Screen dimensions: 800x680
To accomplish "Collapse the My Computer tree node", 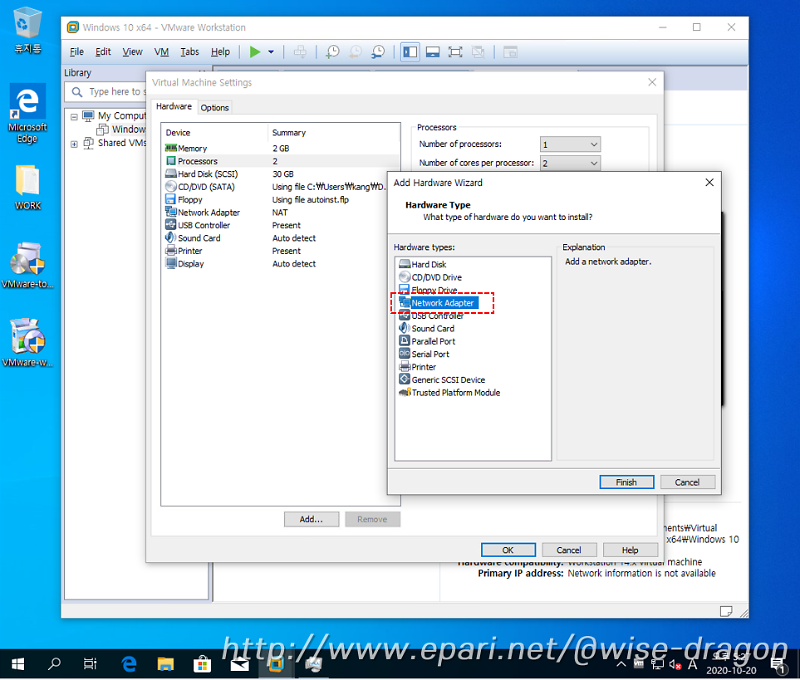I will (74, 117).
